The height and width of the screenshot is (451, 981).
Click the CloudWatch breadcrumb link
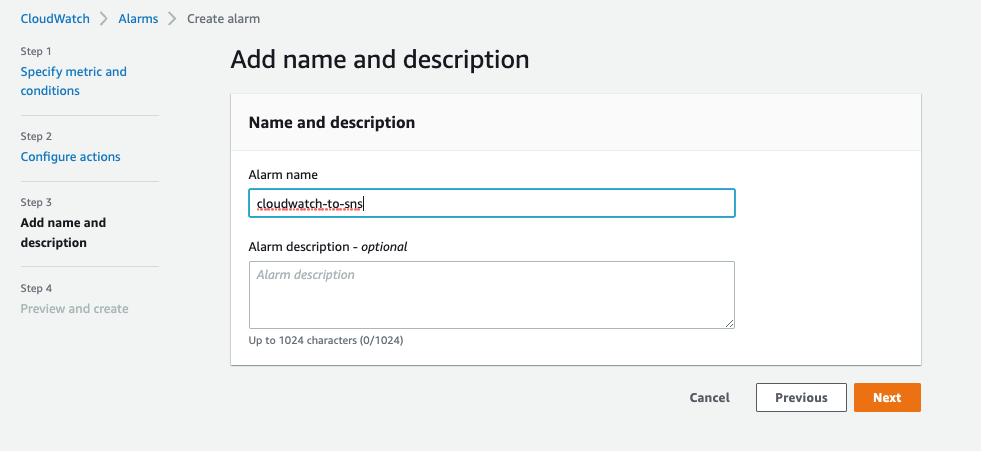click(55, 19)
